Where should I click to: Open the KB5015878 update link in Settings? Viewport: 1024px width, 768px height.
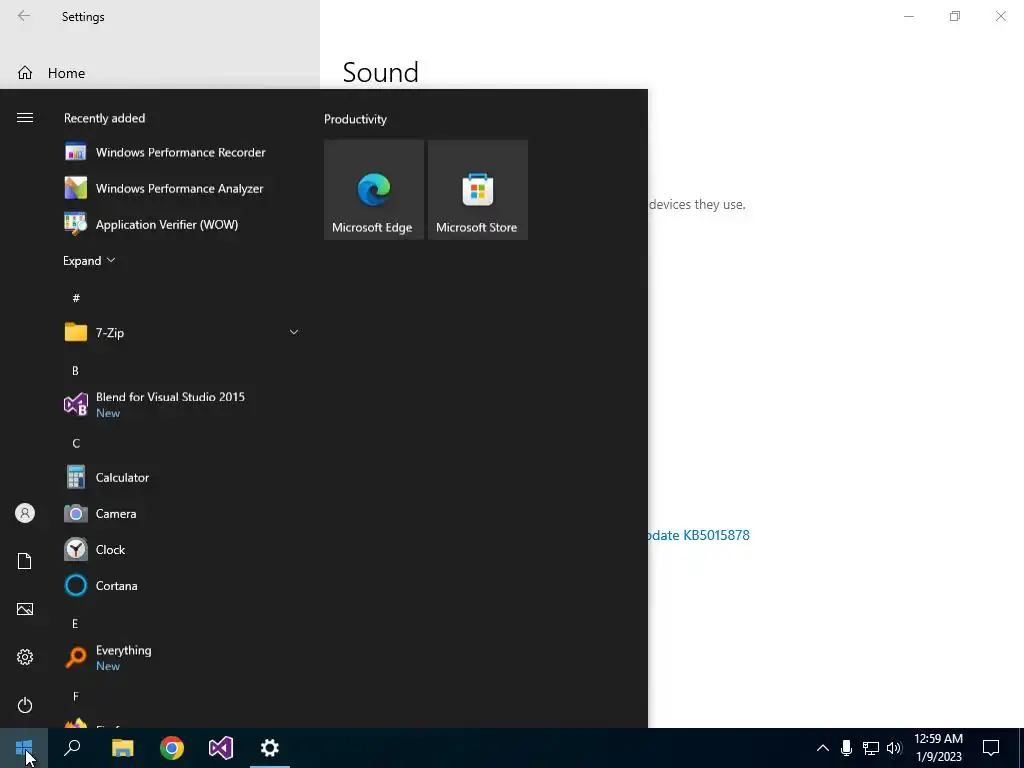[x=699, y=536]
